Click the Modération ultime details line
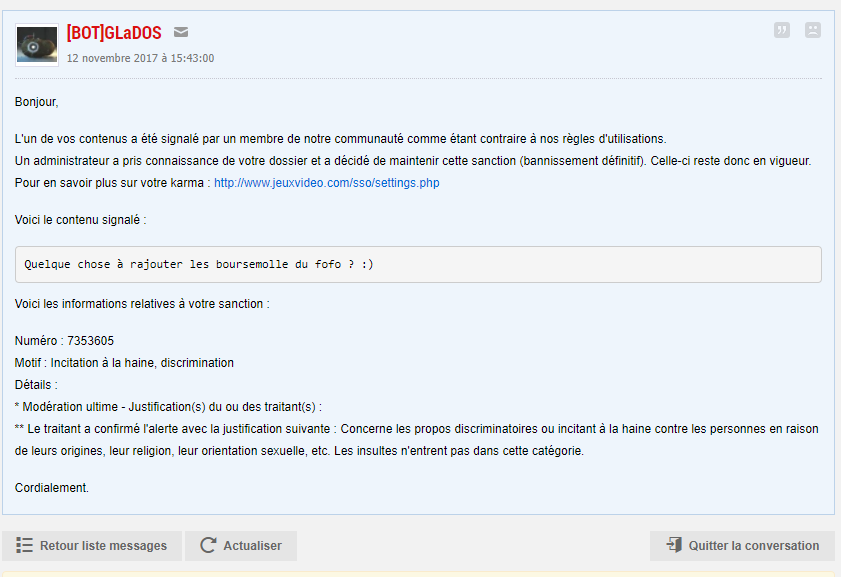 [168, 406]
